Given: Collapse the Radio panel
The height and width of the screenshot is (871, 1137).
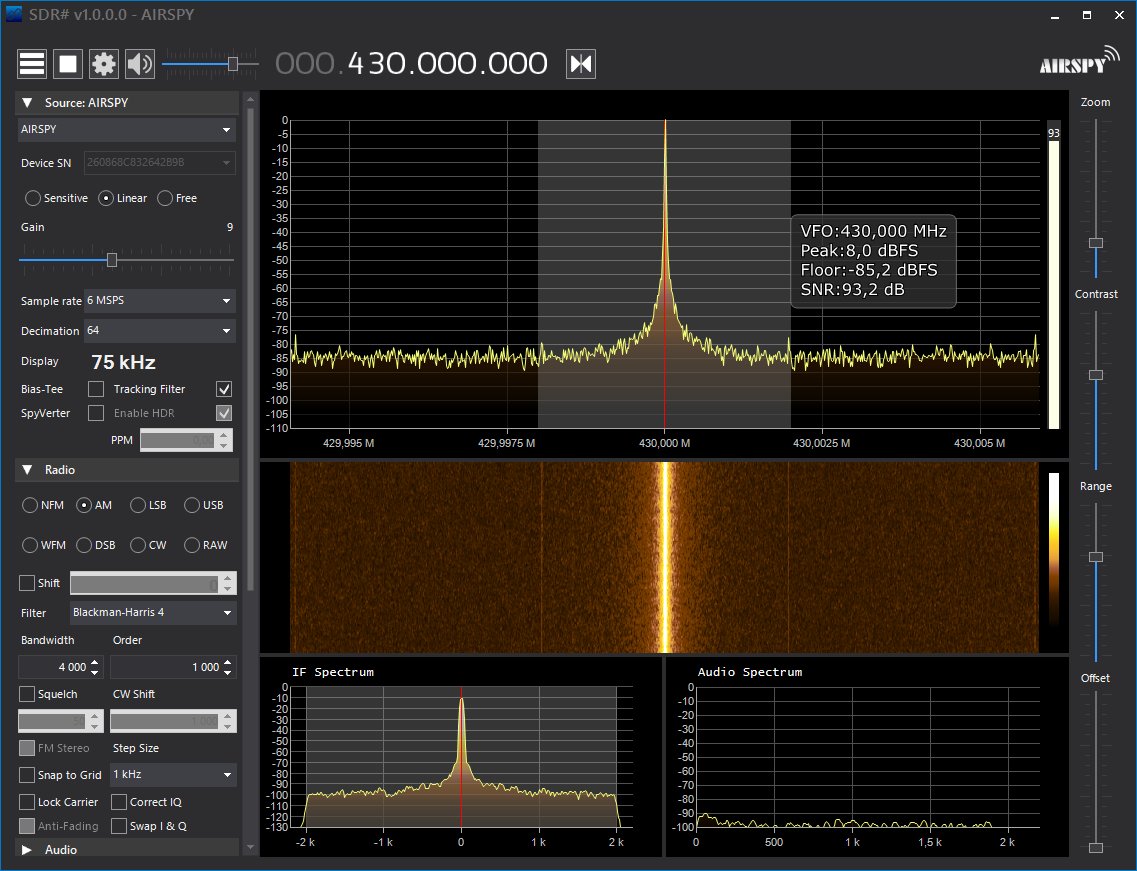Looking at the screenshot, I should click(28, 470).
